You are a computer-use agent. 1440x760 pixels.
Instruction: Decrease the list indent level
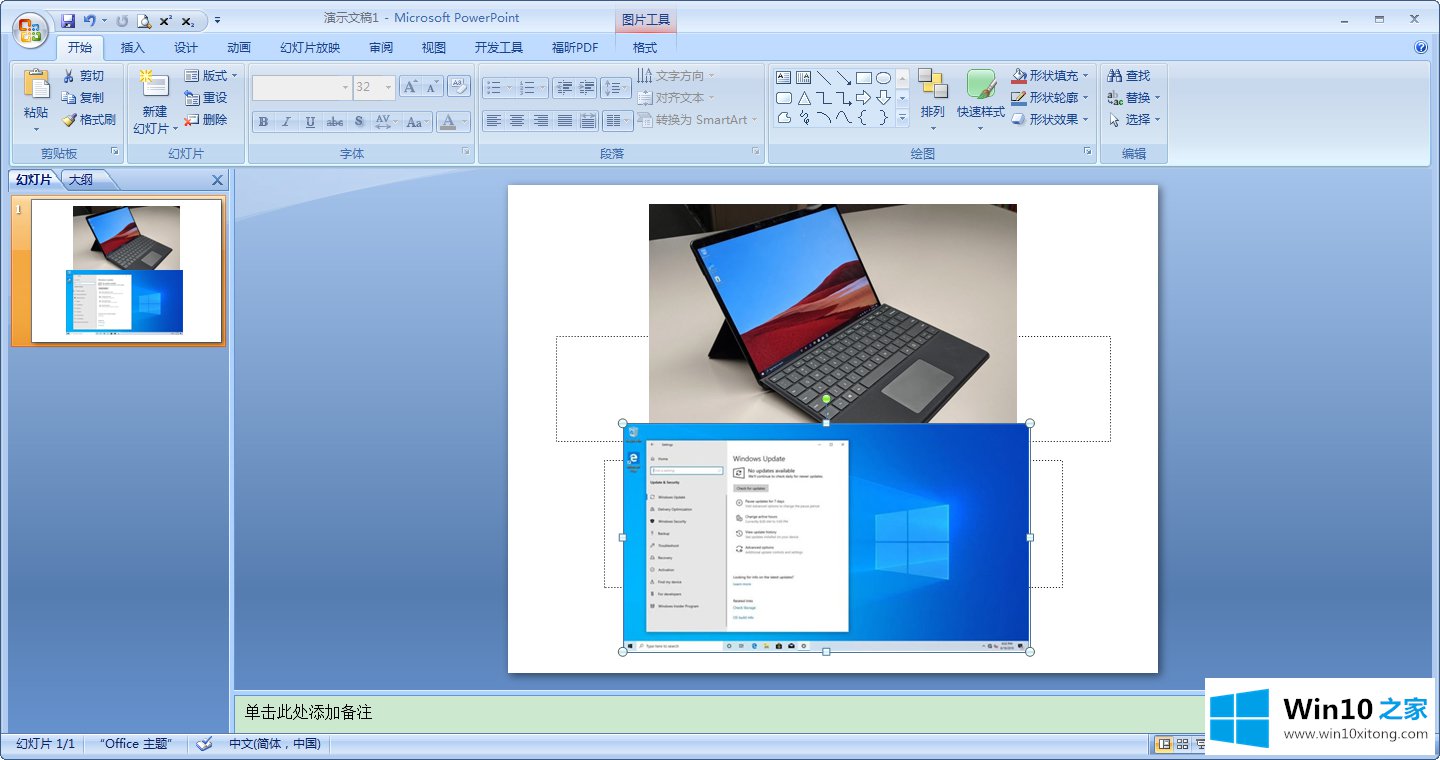[x=564, y=88]
